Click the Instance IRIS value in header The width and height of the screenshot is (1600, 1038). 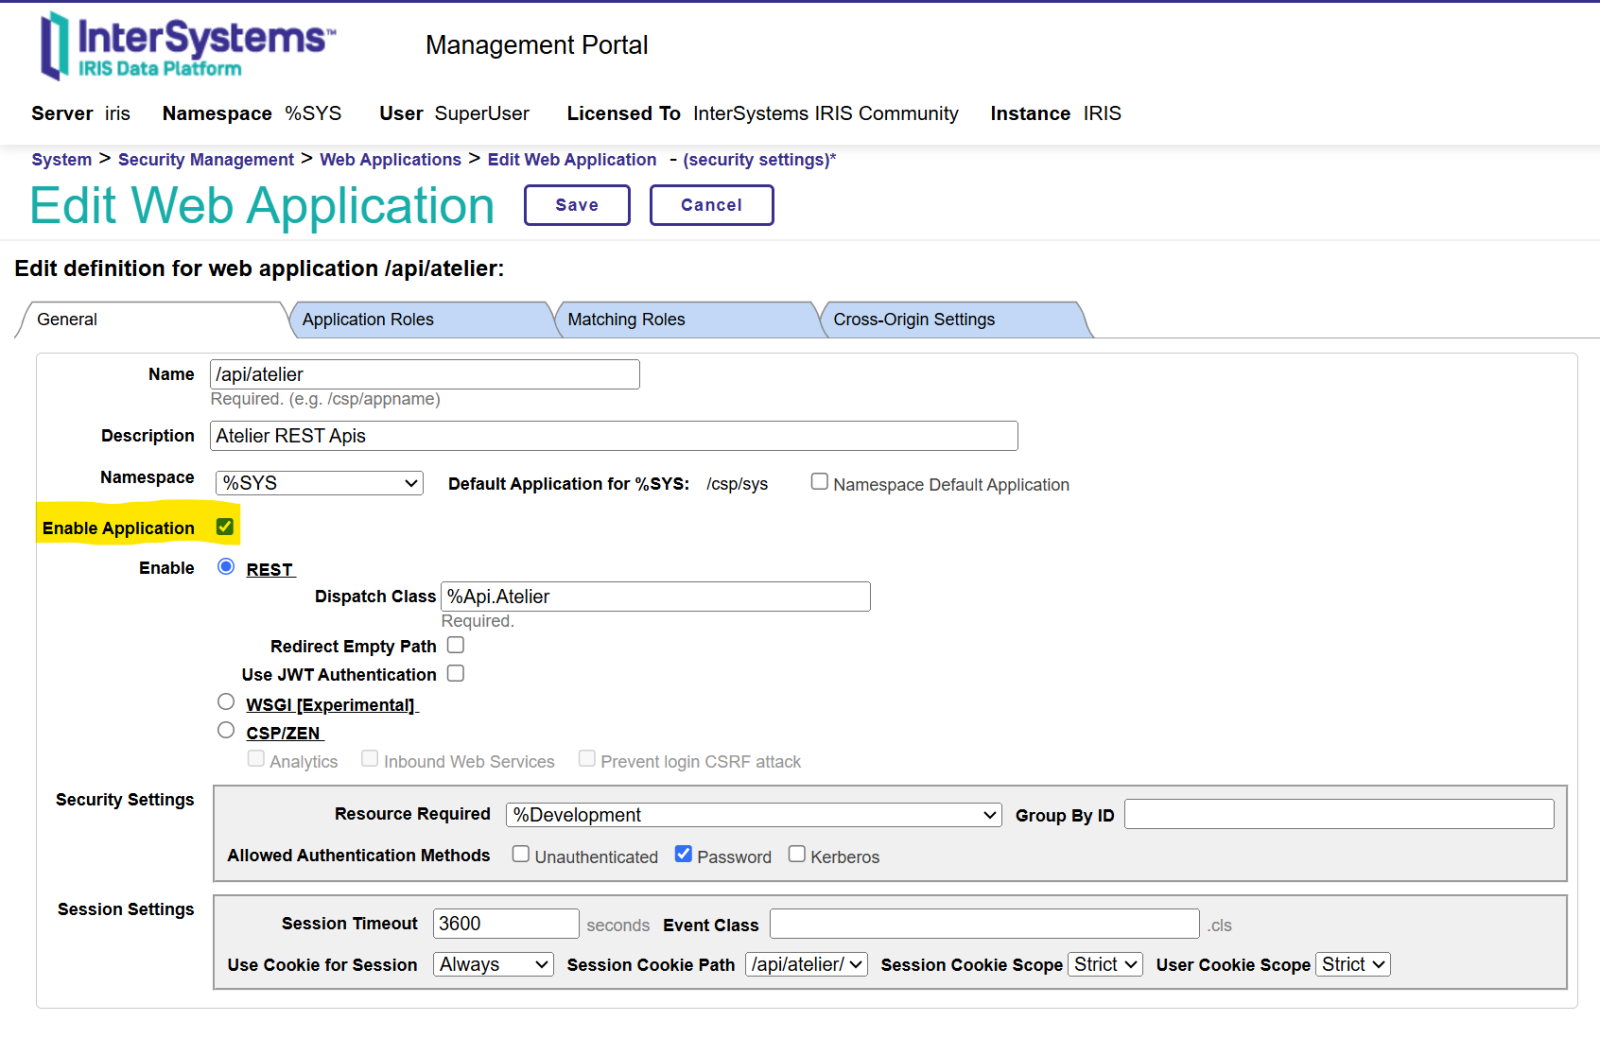[1102, 113]
